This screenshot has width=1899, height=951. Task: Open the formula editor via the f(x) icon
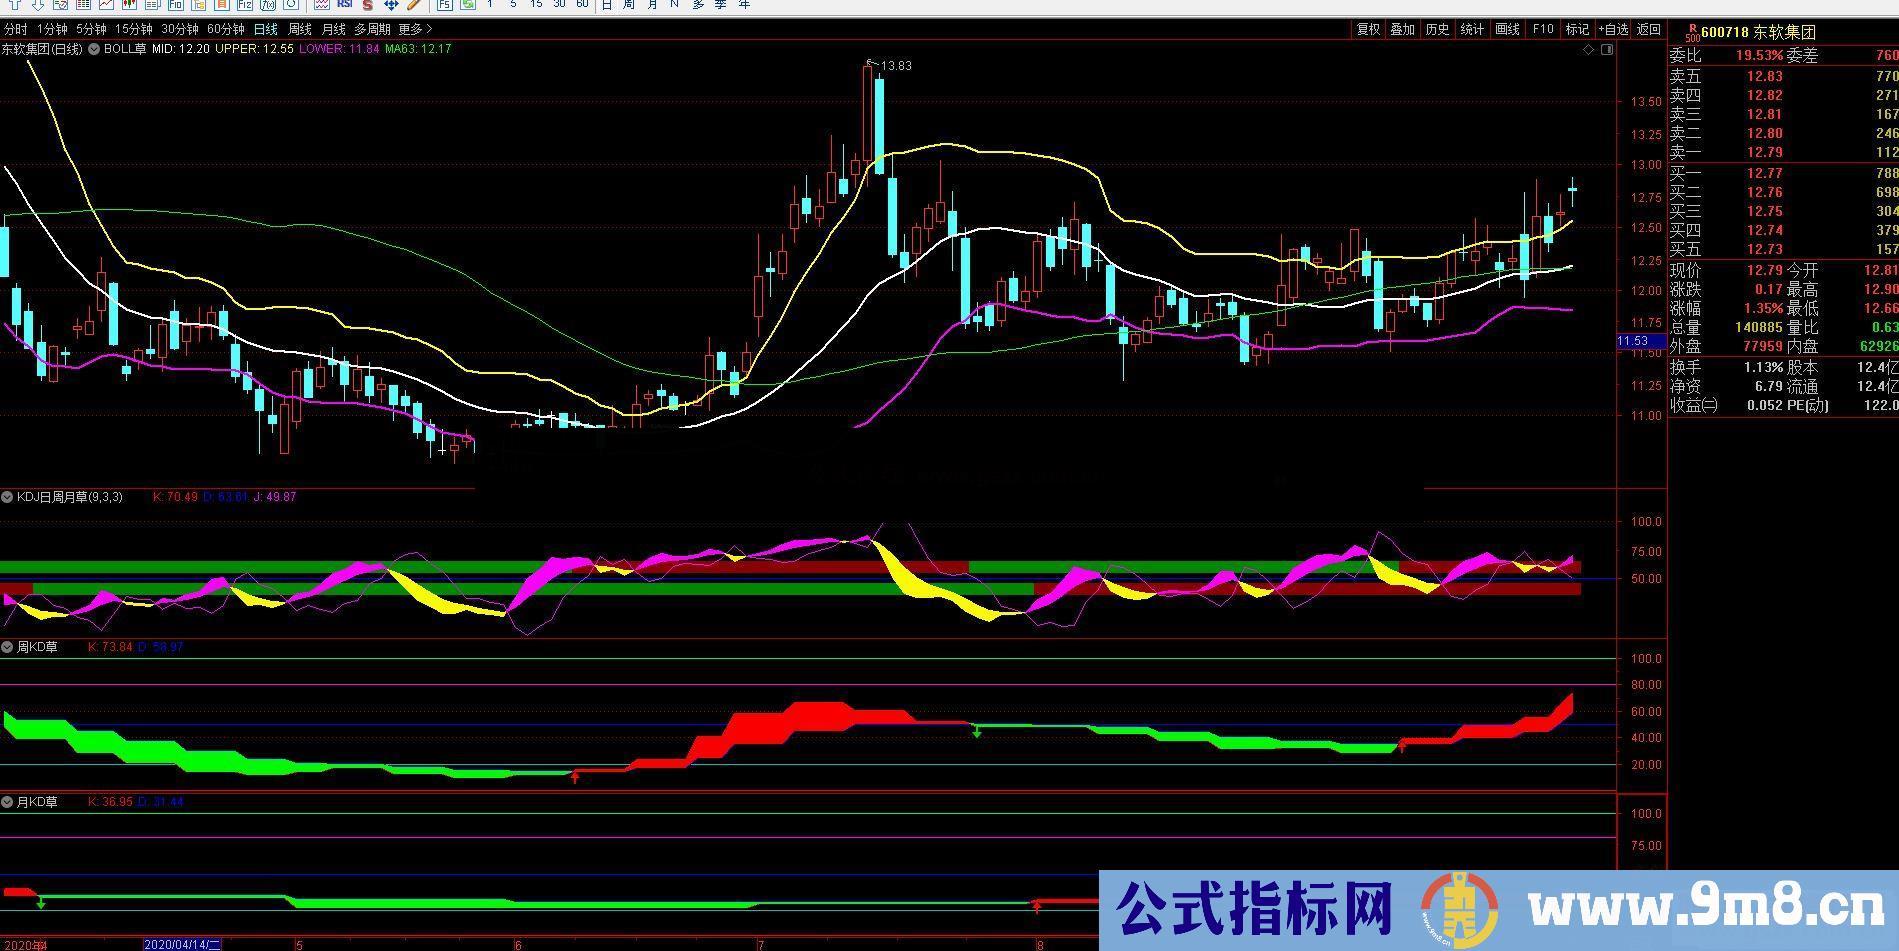tap(269, 5)
